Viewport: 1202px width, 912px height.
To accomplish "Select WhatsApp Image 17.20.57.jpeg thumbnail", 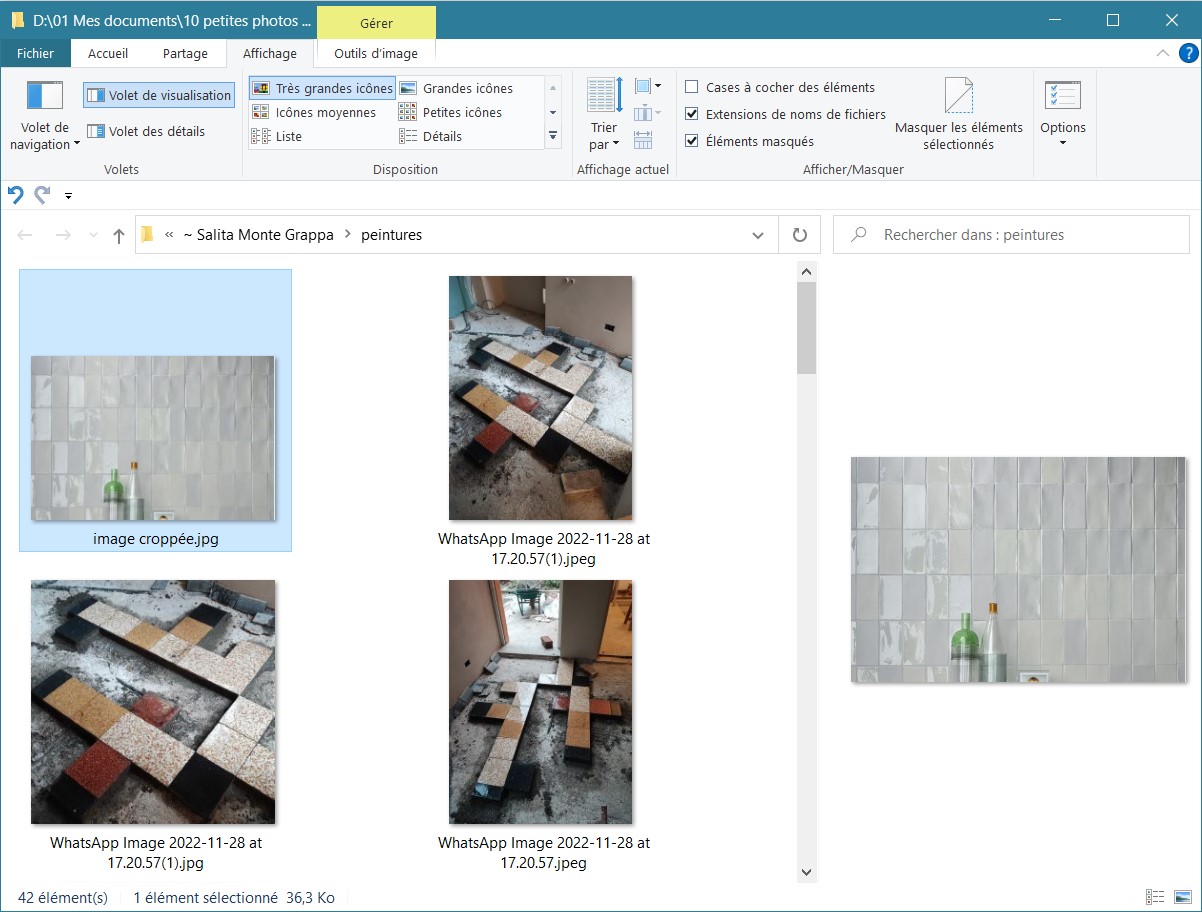I will click(x=541, y=702).
